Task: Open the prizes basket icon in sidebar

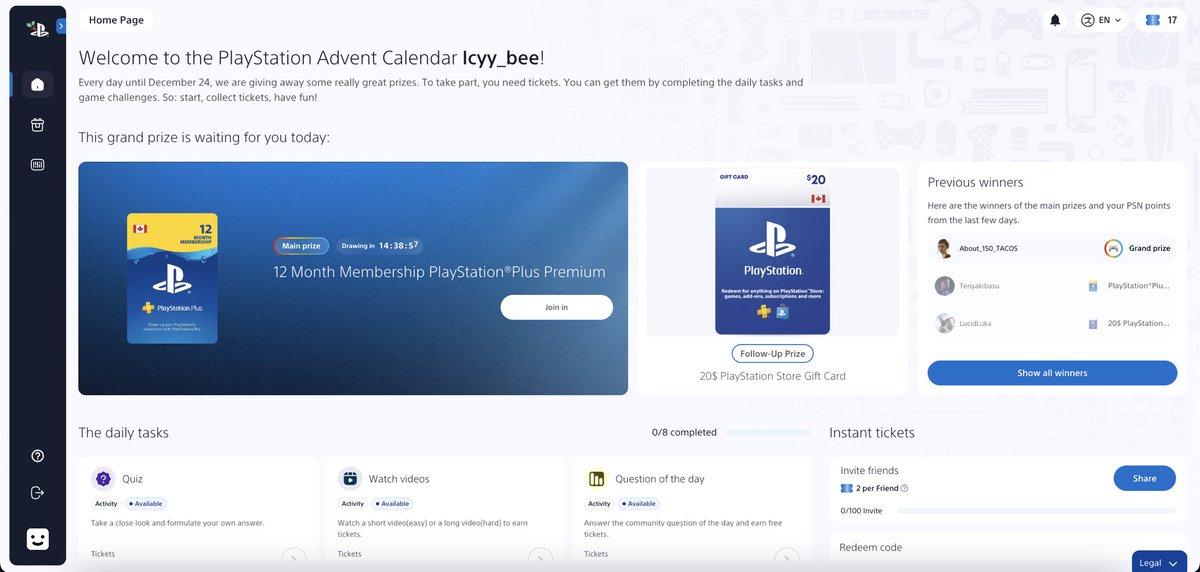Action: tap(37, 125)
